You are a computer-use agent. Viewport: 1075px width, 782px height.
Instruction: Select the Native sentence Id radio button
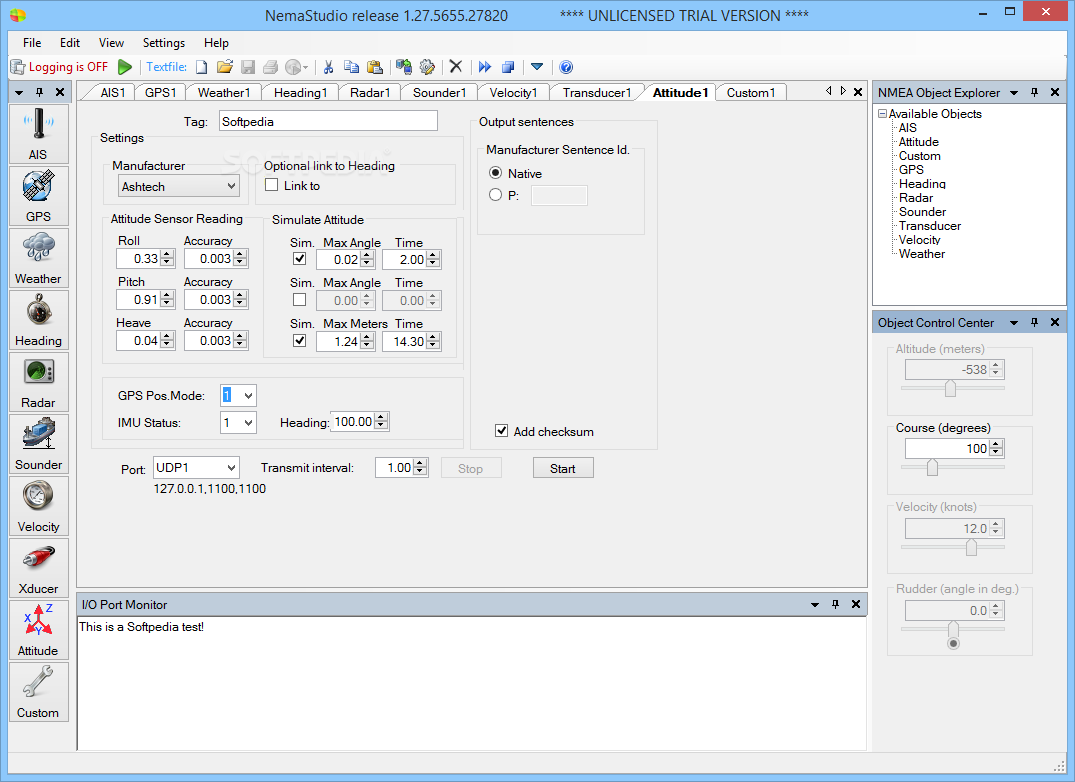pyautogui.click(x=495, y=173)
